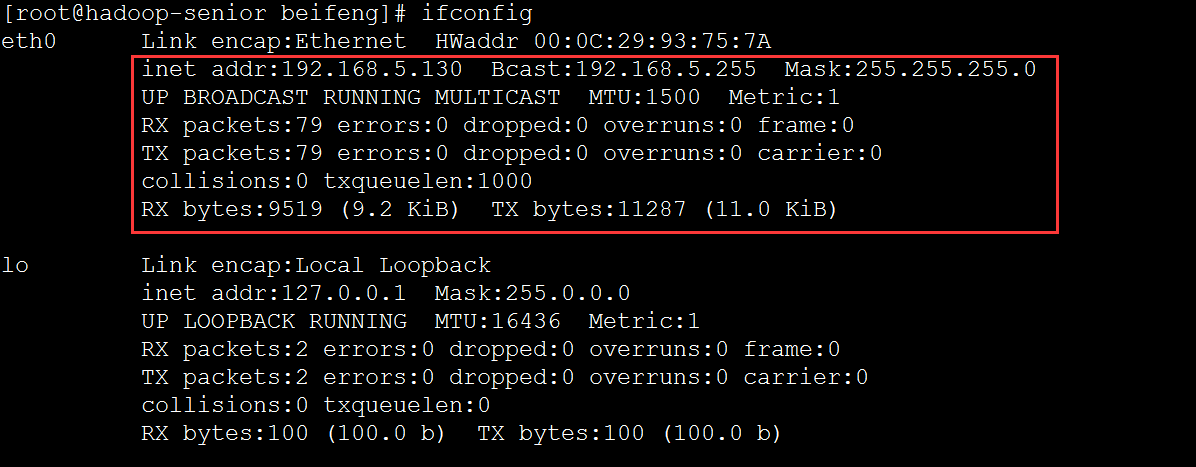The image size is (1196, 467).
Task: Click the RX bytes:9519 text
Action: 232,209
